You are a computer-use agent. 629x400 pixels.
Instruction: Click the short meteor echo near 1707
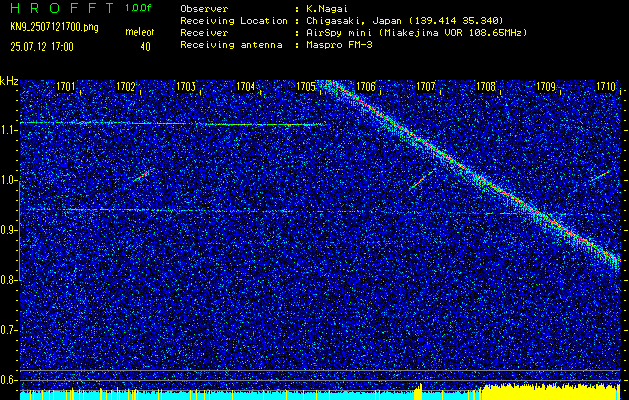pyautogui.click(x=422, y=179)
